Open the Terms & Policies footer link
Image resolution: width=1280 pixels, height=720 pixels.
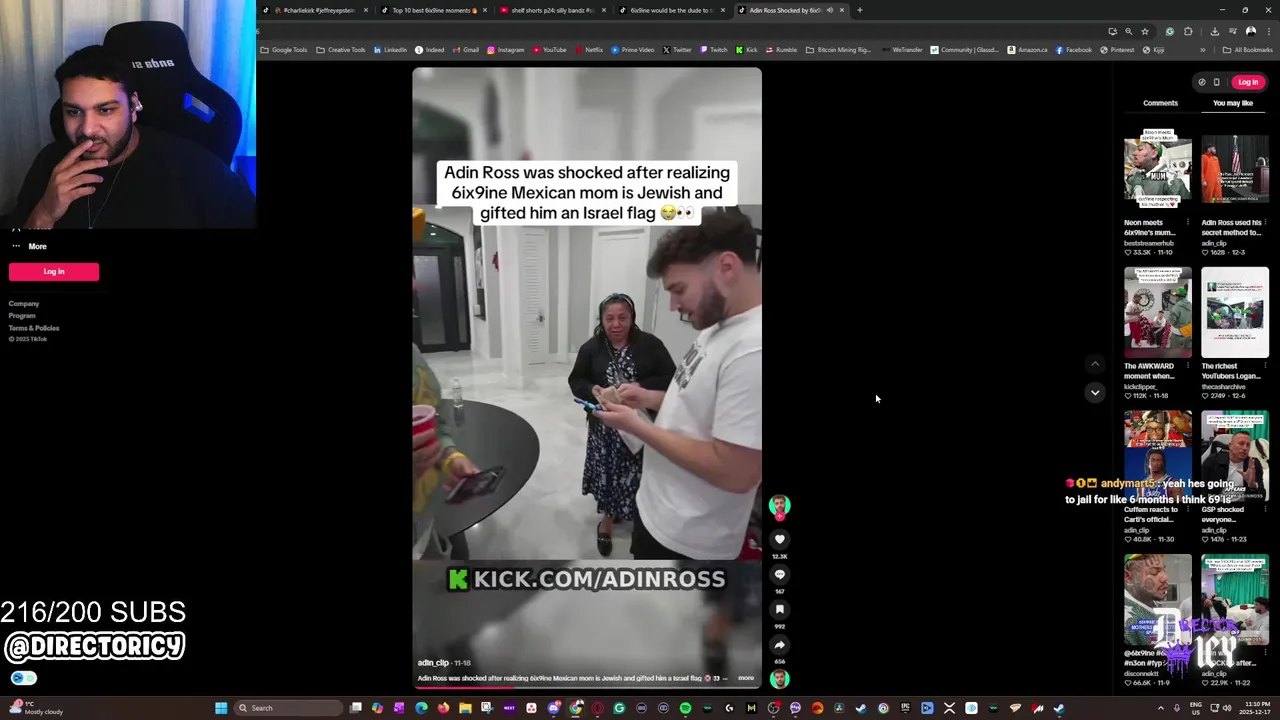(x=34, y=328)
